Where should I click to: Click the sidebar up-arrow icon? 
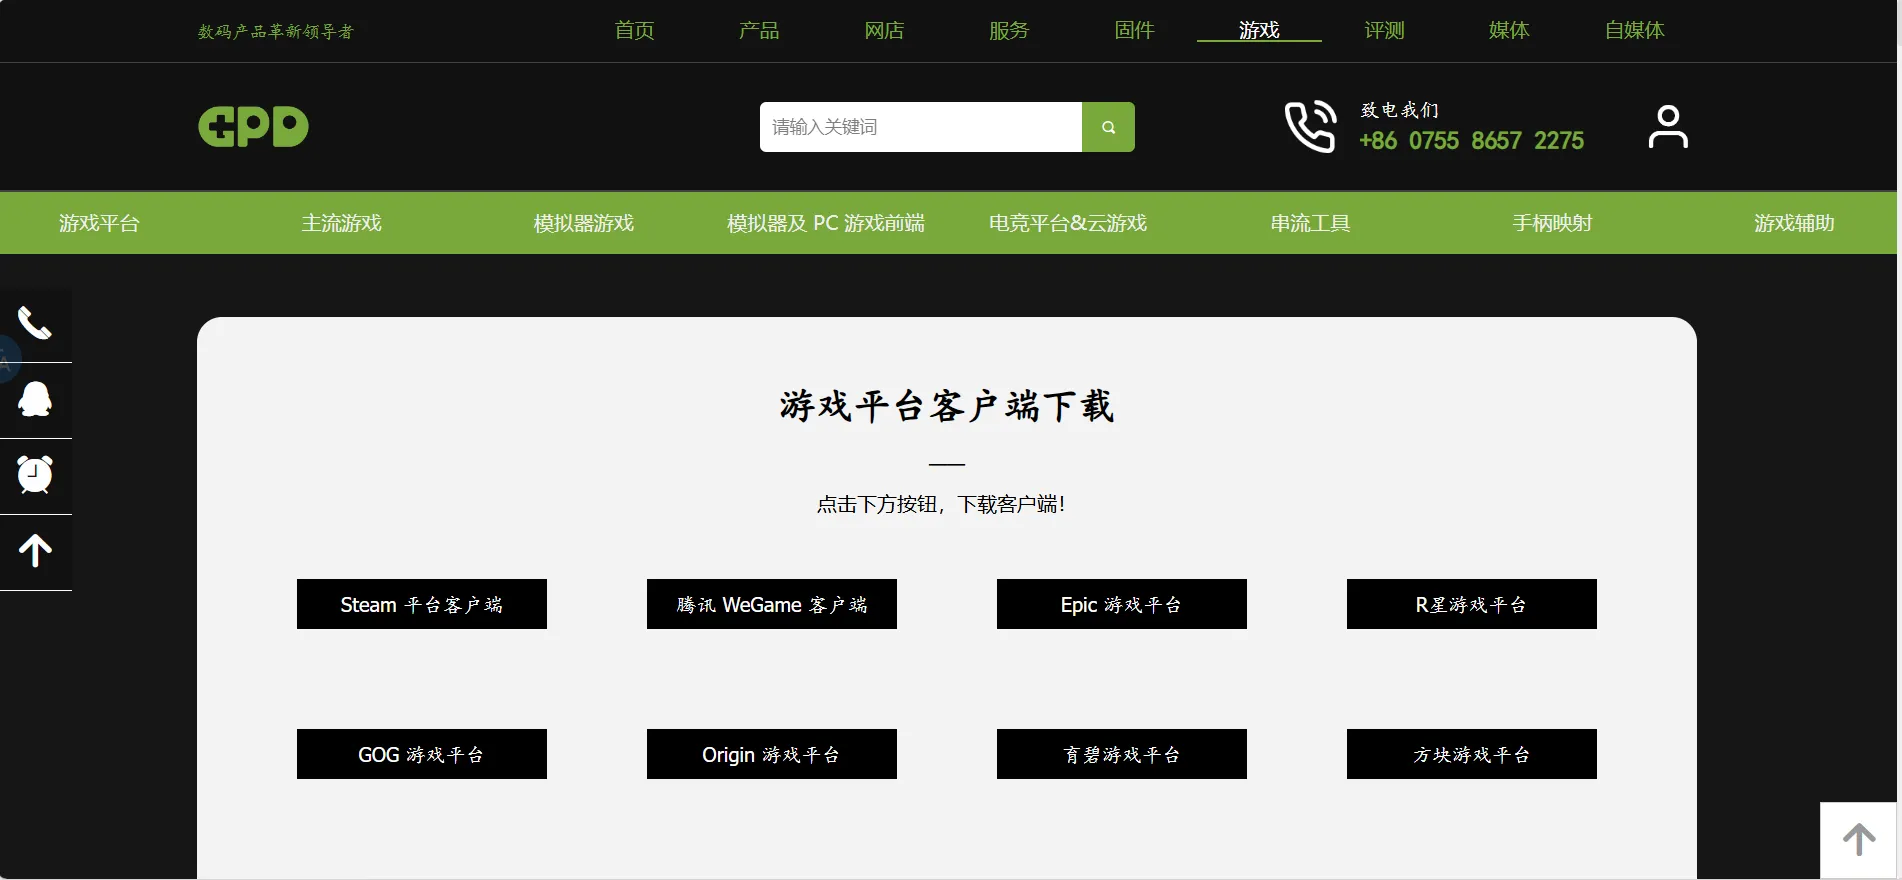pos(35,551)
